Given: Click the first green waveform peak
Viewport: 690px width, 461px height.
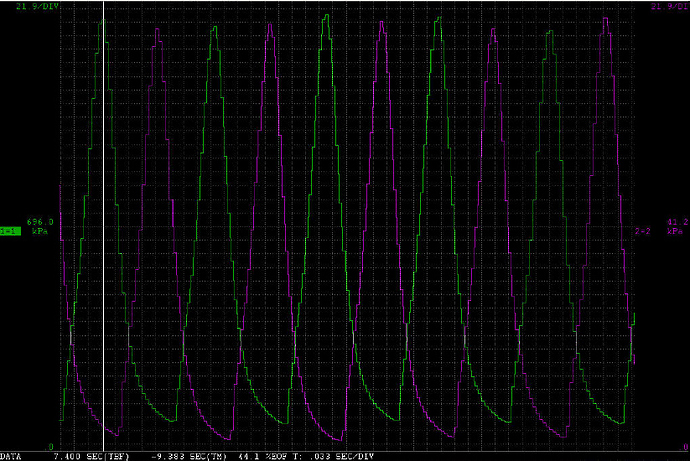Looking at the screenshot, I should point(101,20).
